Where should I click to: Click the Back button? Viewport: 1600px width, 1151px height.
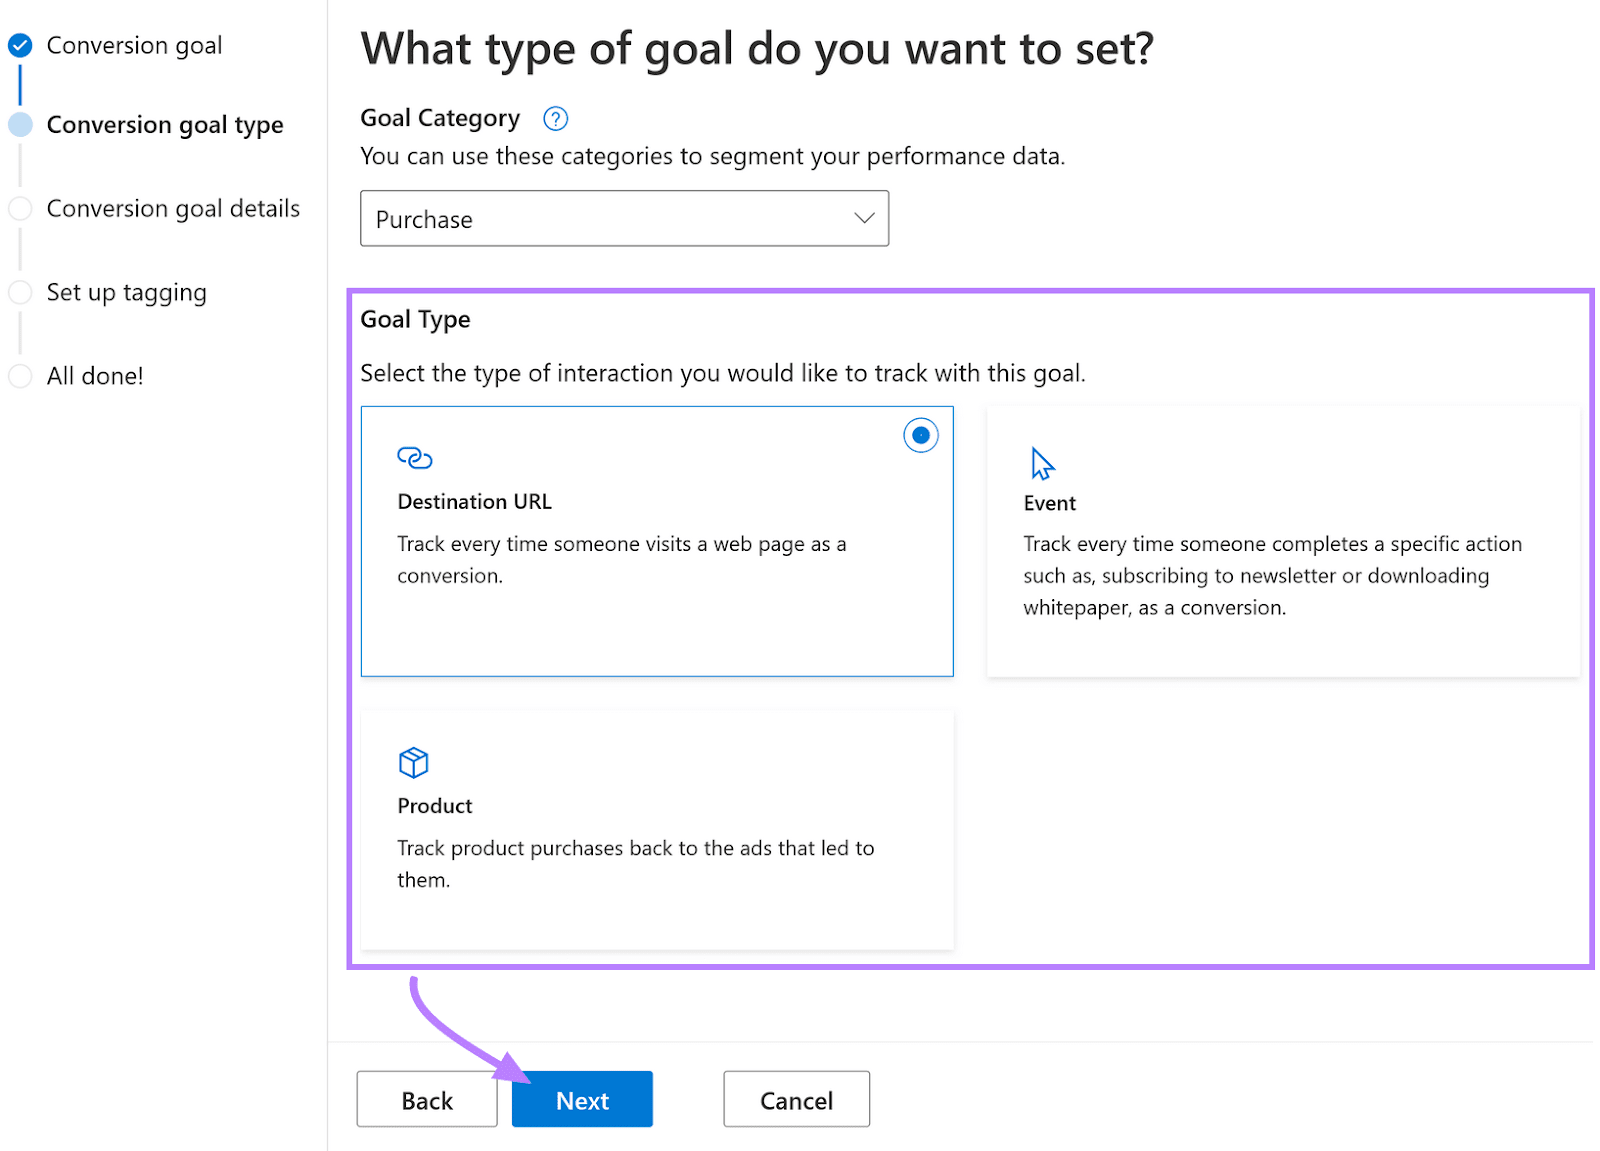click(427, 1100)
